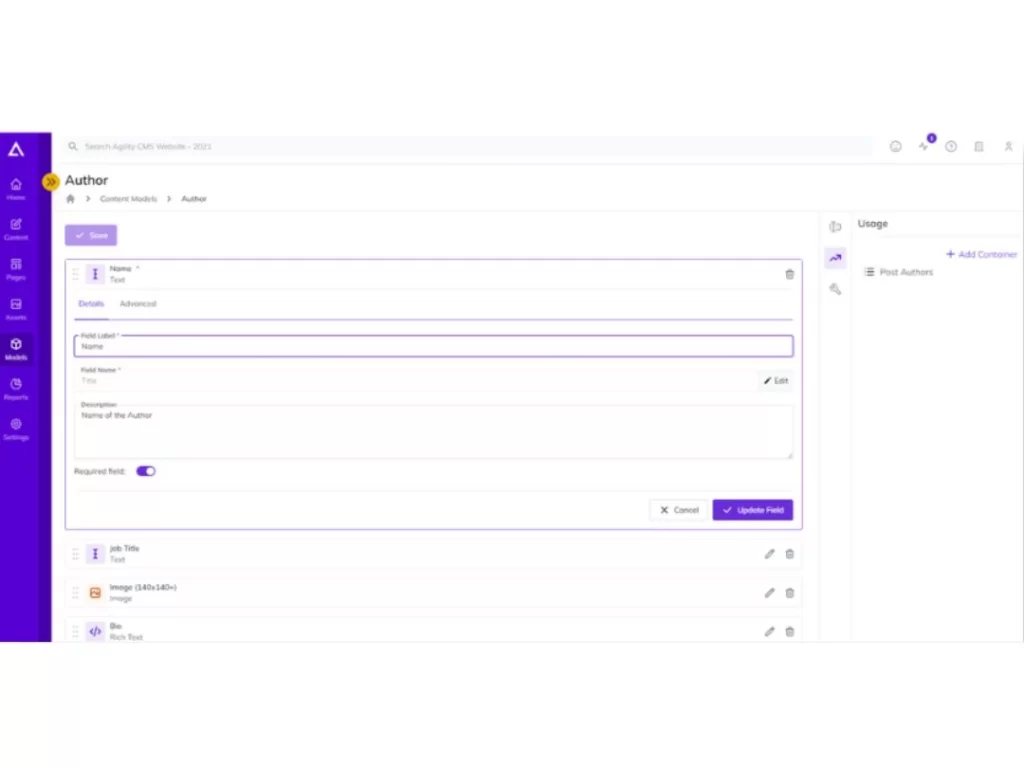Screen dimensions: 1024x768
Task: Click Add Container link
Action: coord(982,254)
